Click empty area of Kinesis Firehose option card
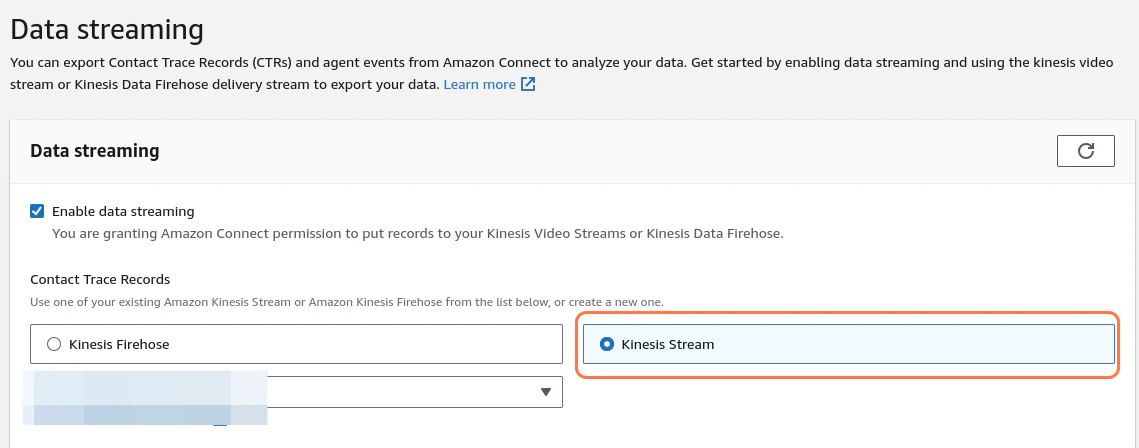The height and width of the screenshot is (448, 1139). coord(363,344)
